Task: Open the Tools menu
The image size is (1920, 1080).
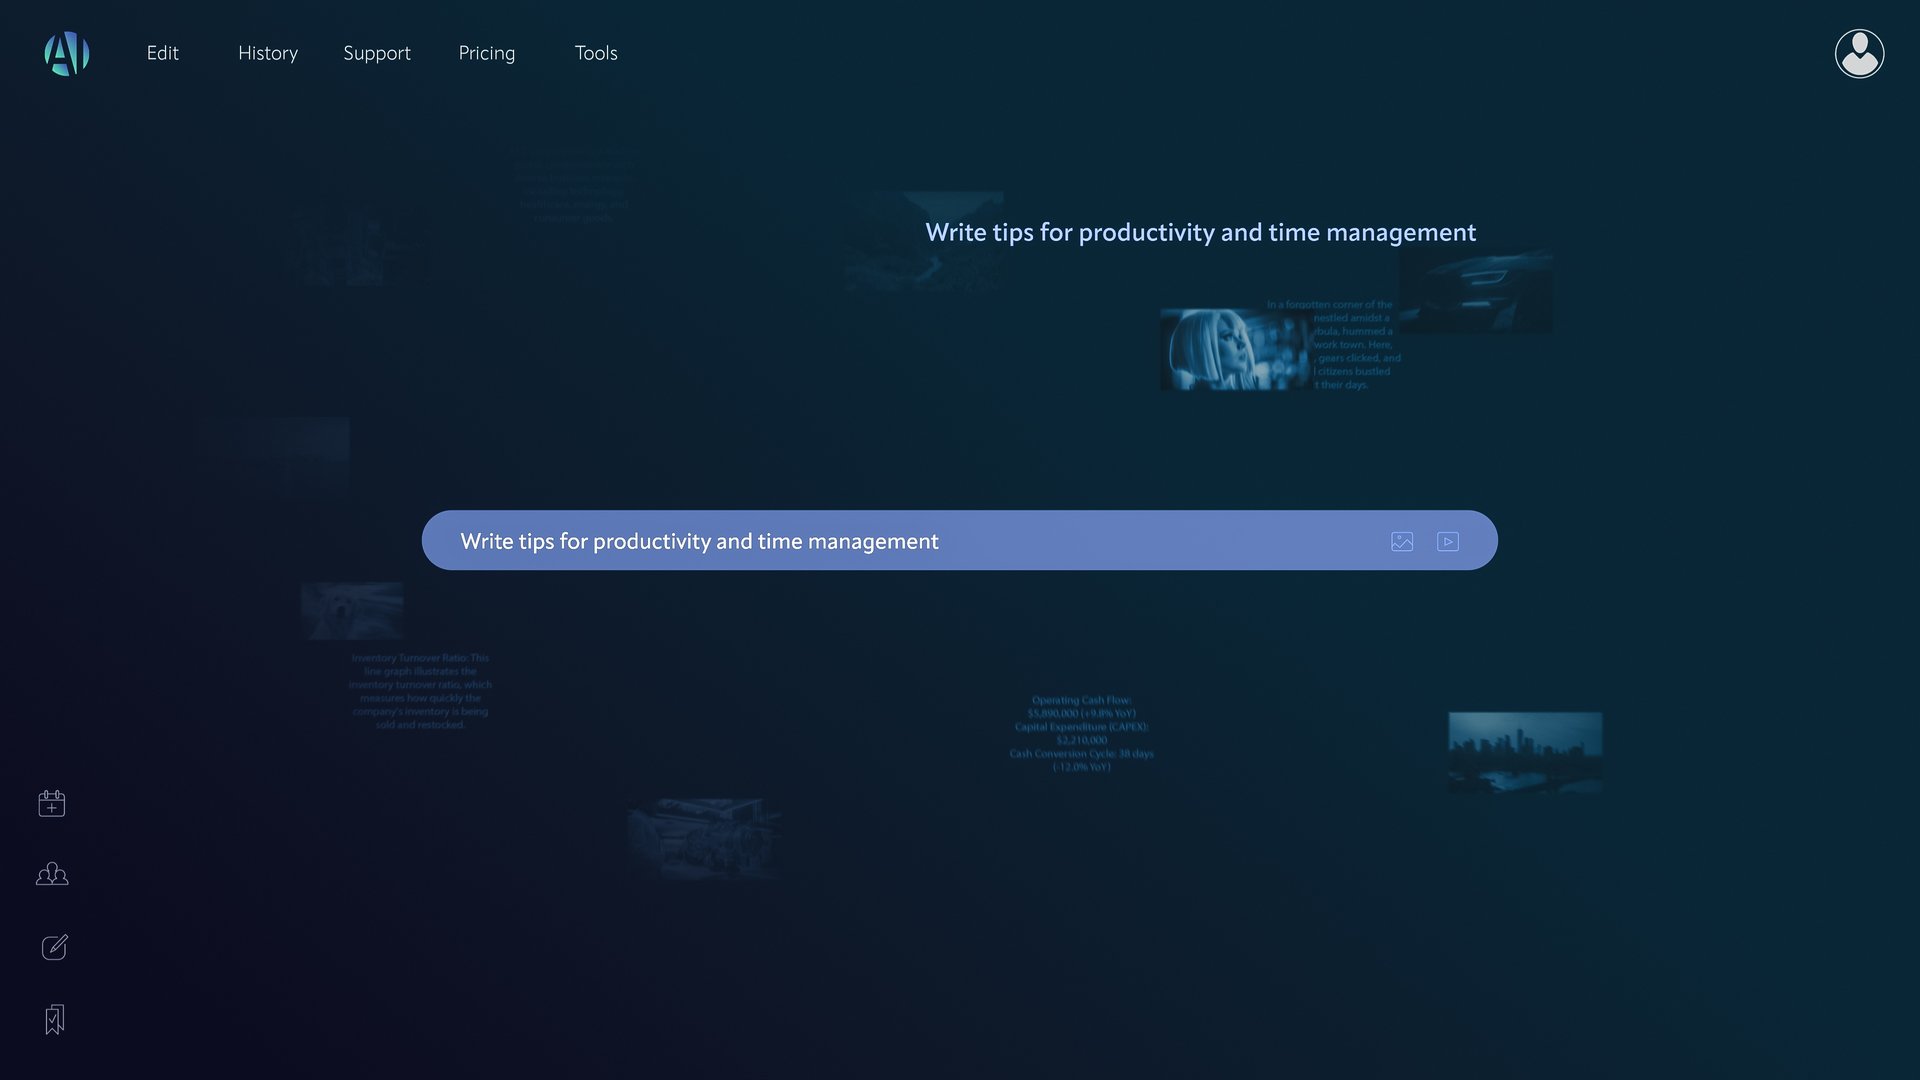Action: pos(596,53)
